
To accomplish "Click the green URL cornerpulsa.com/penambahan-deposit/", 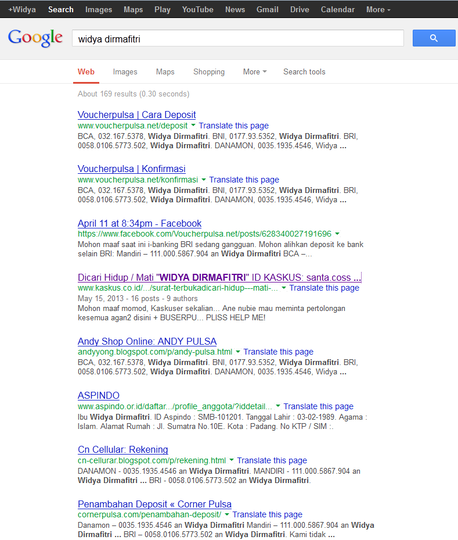I will [x=149, y=515].
